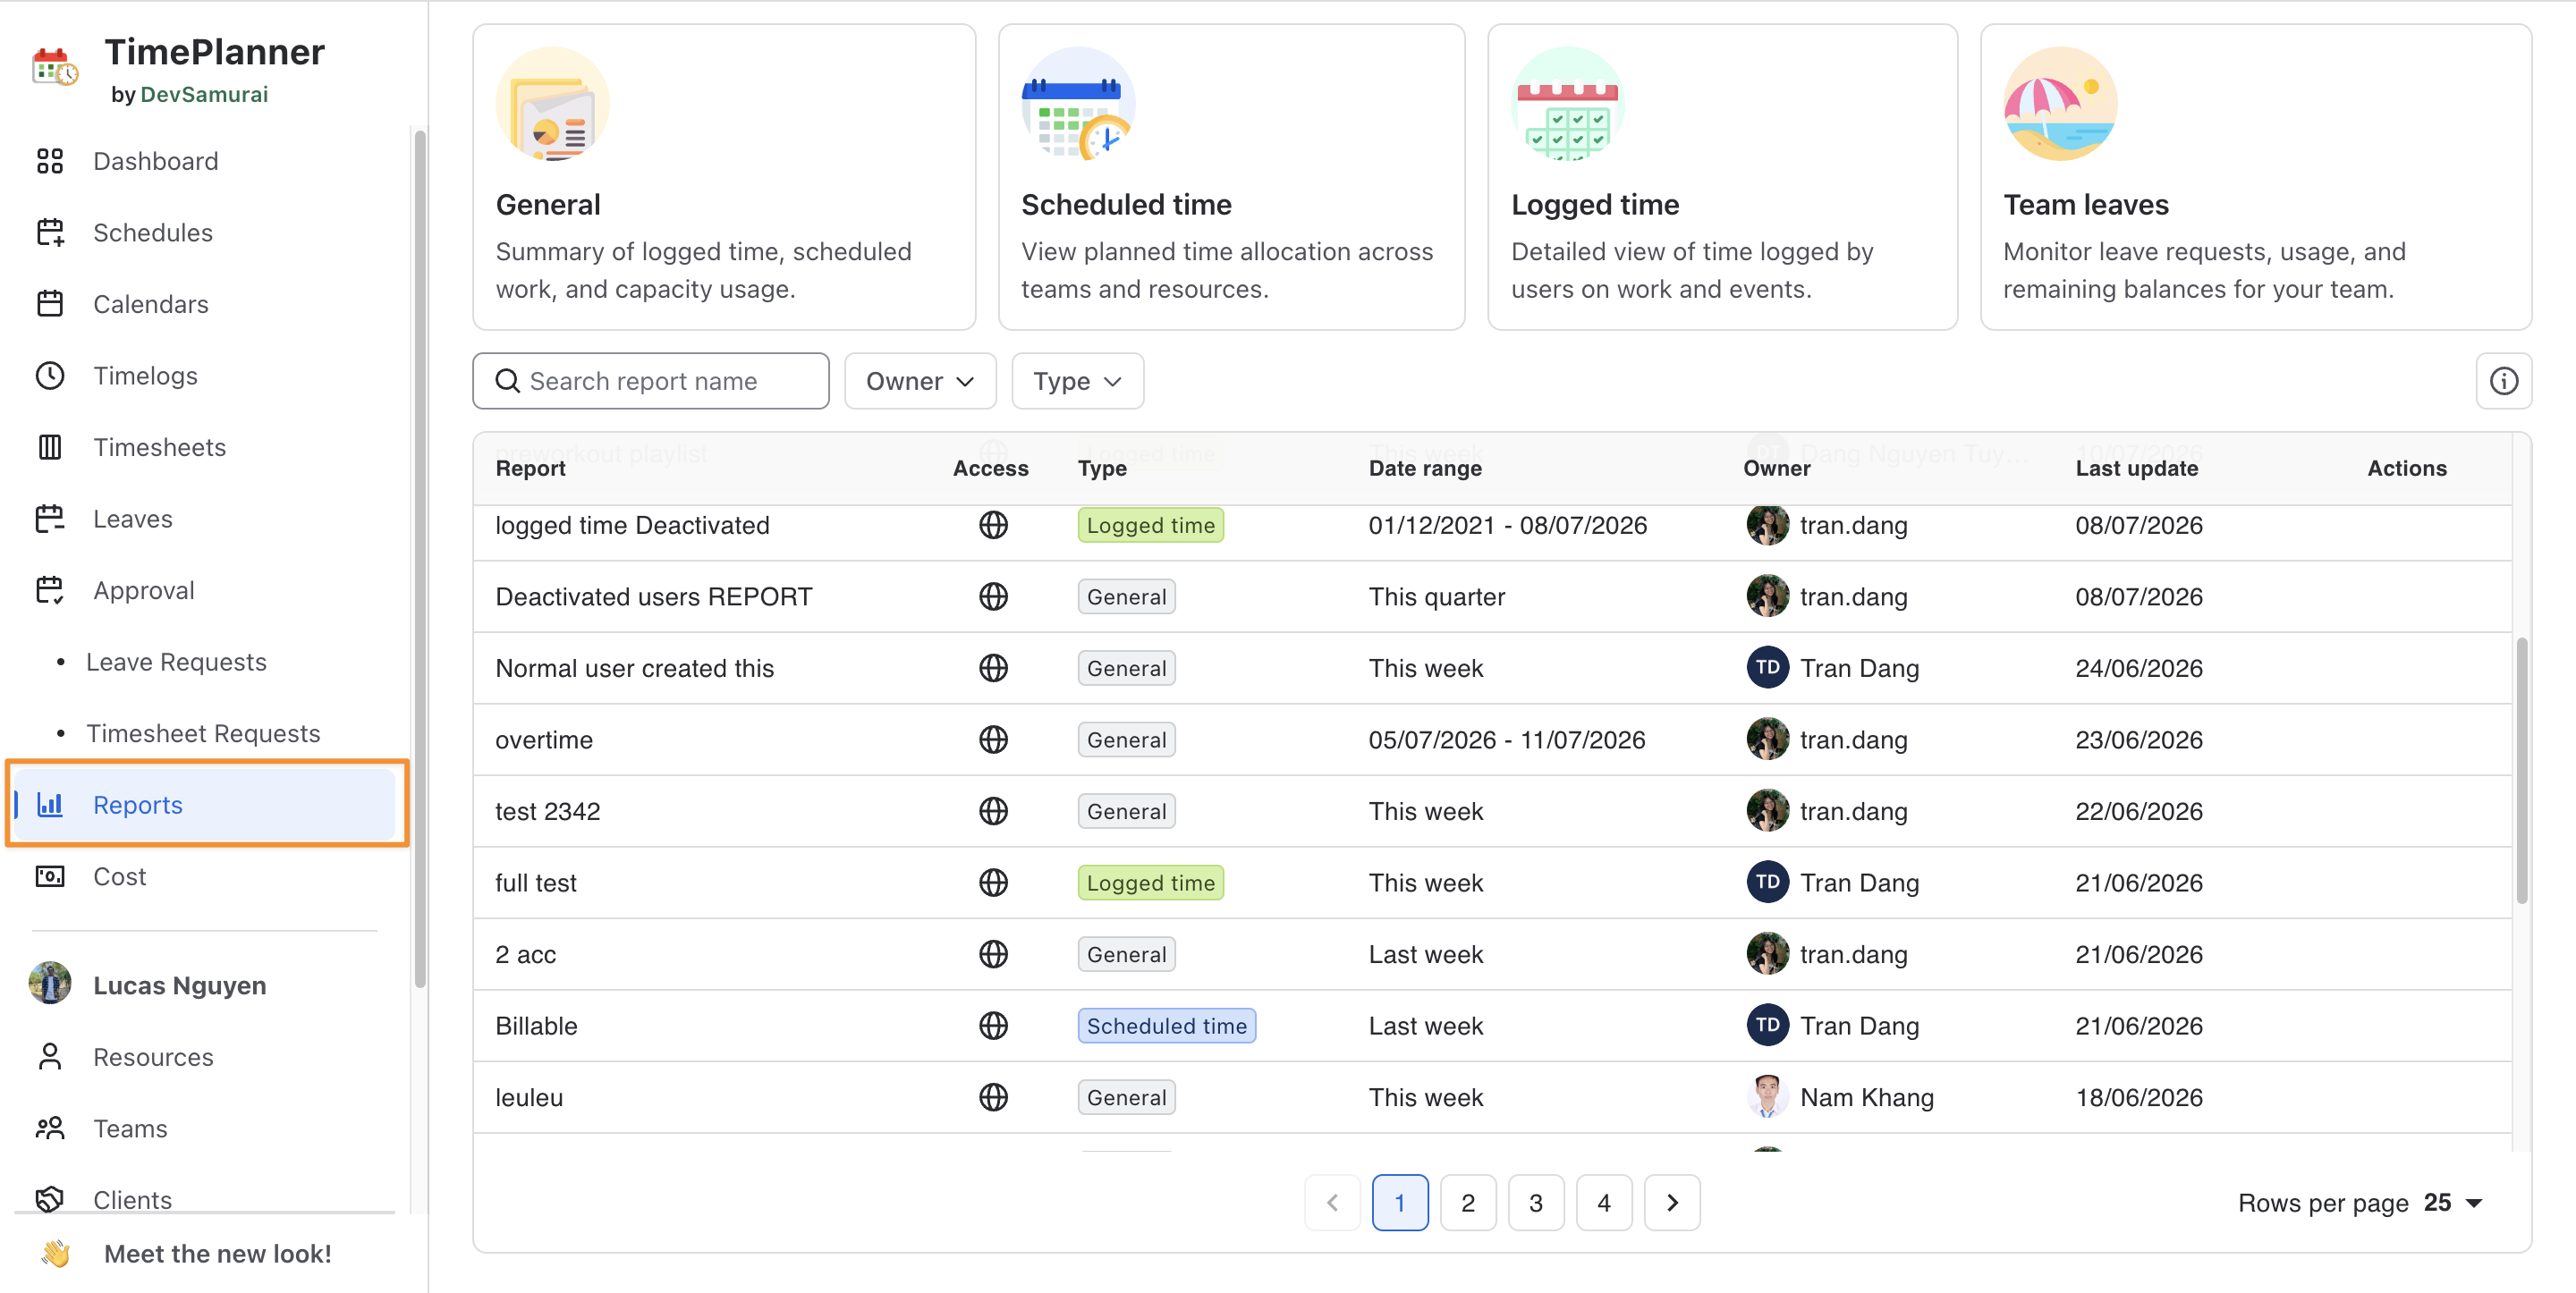This screenshot has height=1293, width=2576.
Task: Click the General report illustration icon
Action: (x=552, y=104)
